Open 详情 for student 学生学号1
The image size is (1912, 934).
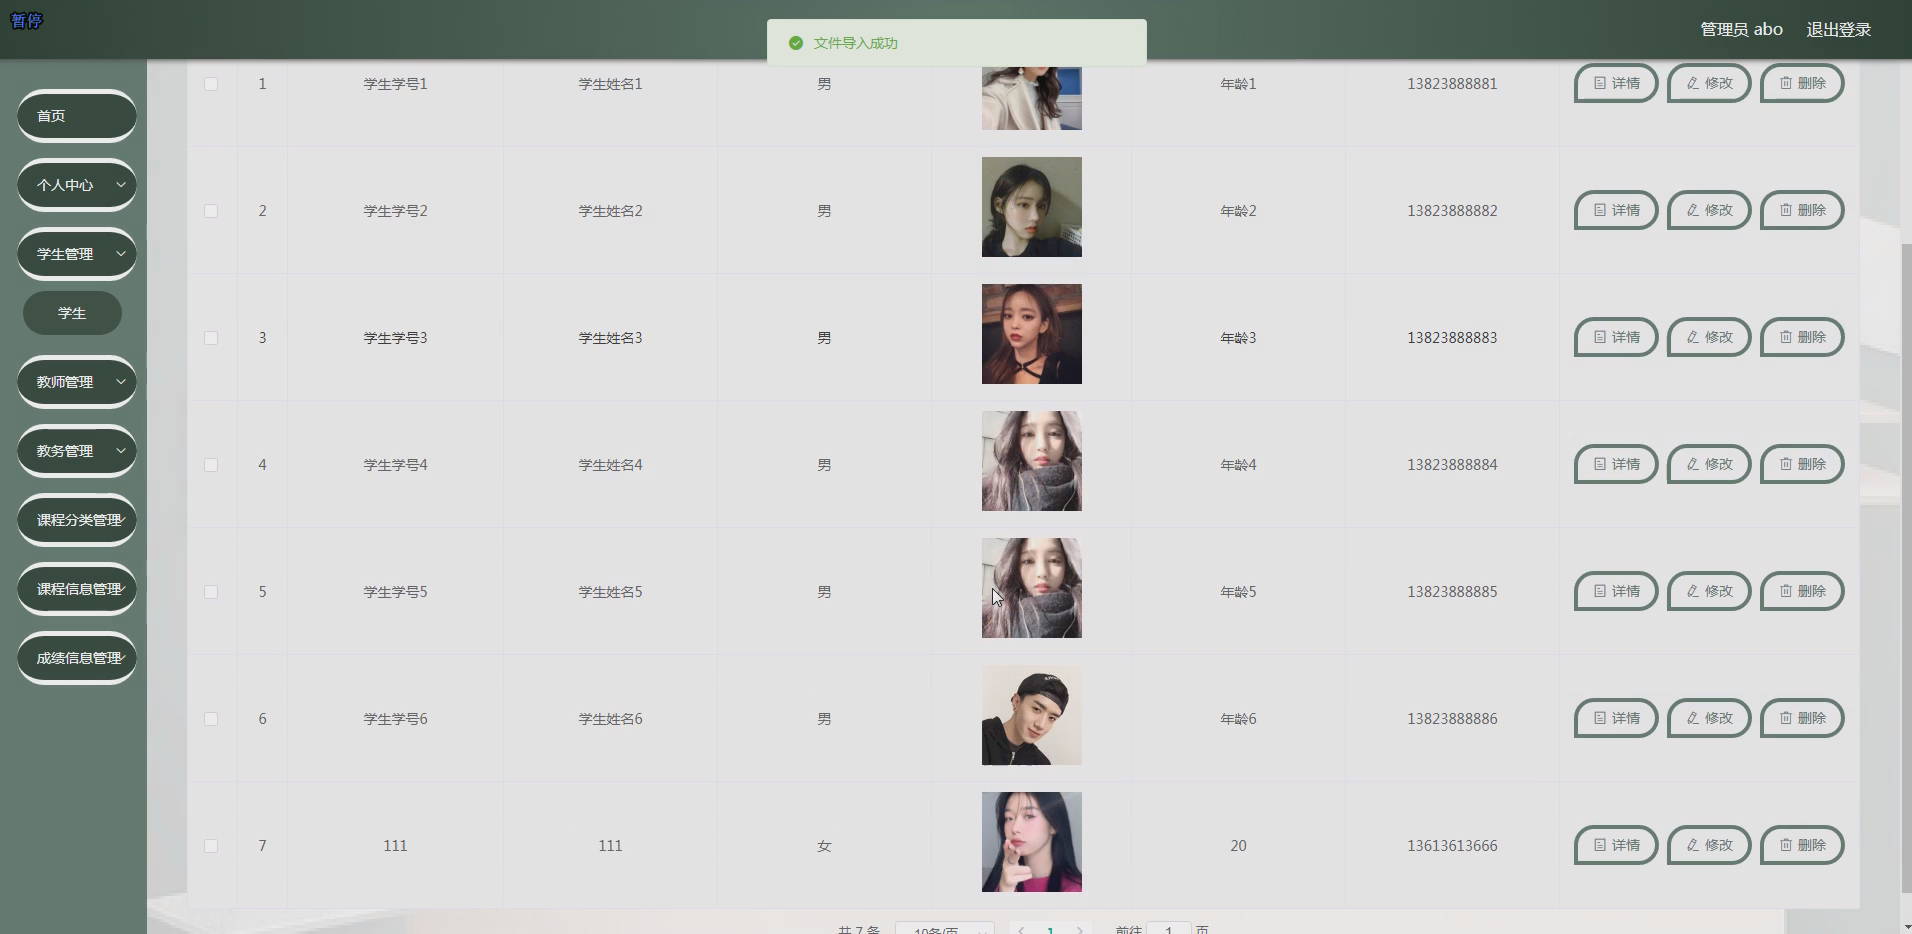1616,83
